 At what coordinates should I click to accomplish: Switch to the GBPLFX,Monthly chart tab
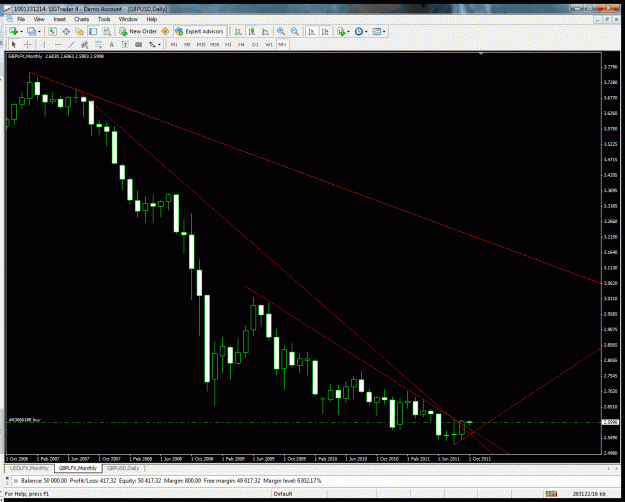point(78,468)
